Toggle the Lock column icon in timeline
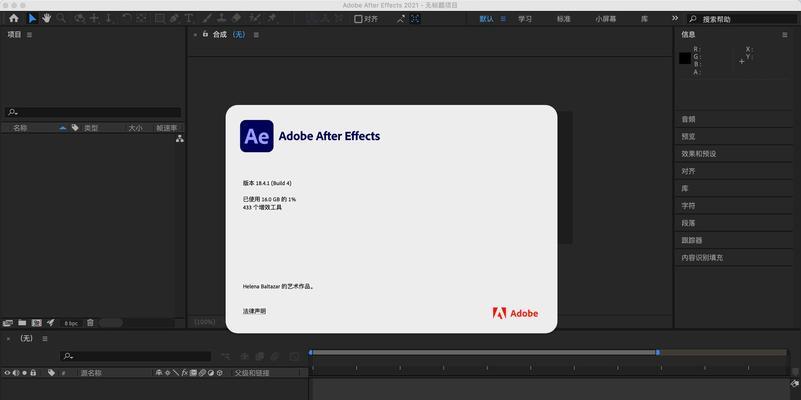This screenshot has width=801, height=400. 33,373
